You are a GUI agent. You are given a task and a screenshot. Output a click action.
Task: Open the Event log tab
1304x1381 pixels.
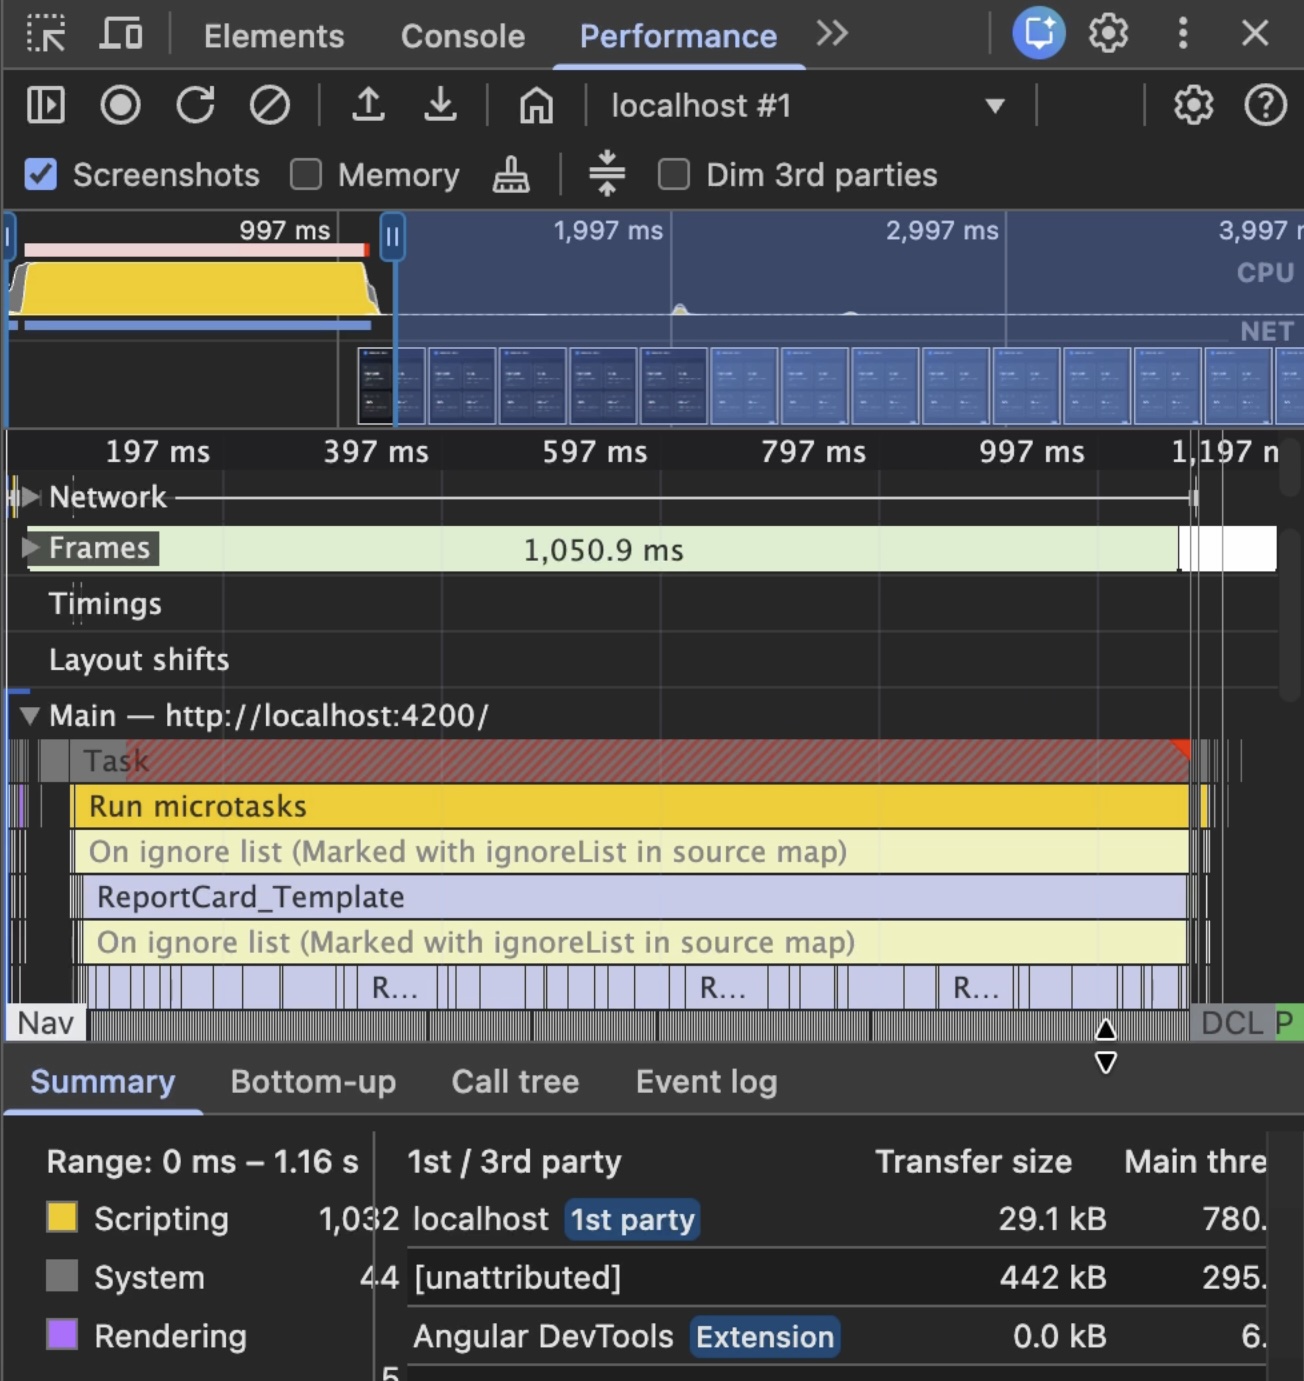706,1081
